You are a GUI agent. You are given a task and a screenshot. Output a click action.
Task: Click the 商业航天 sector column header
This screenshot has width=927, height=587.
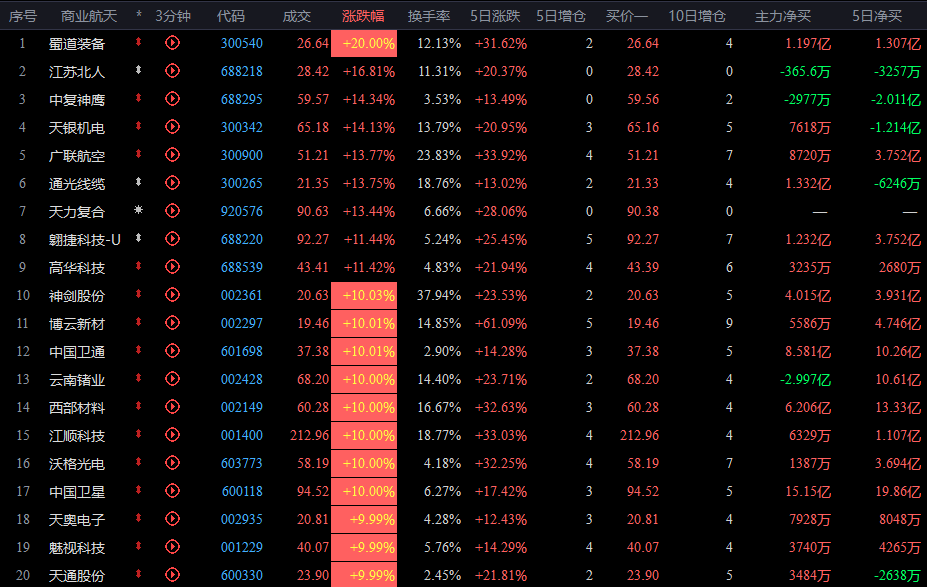[x=89, y=16]
